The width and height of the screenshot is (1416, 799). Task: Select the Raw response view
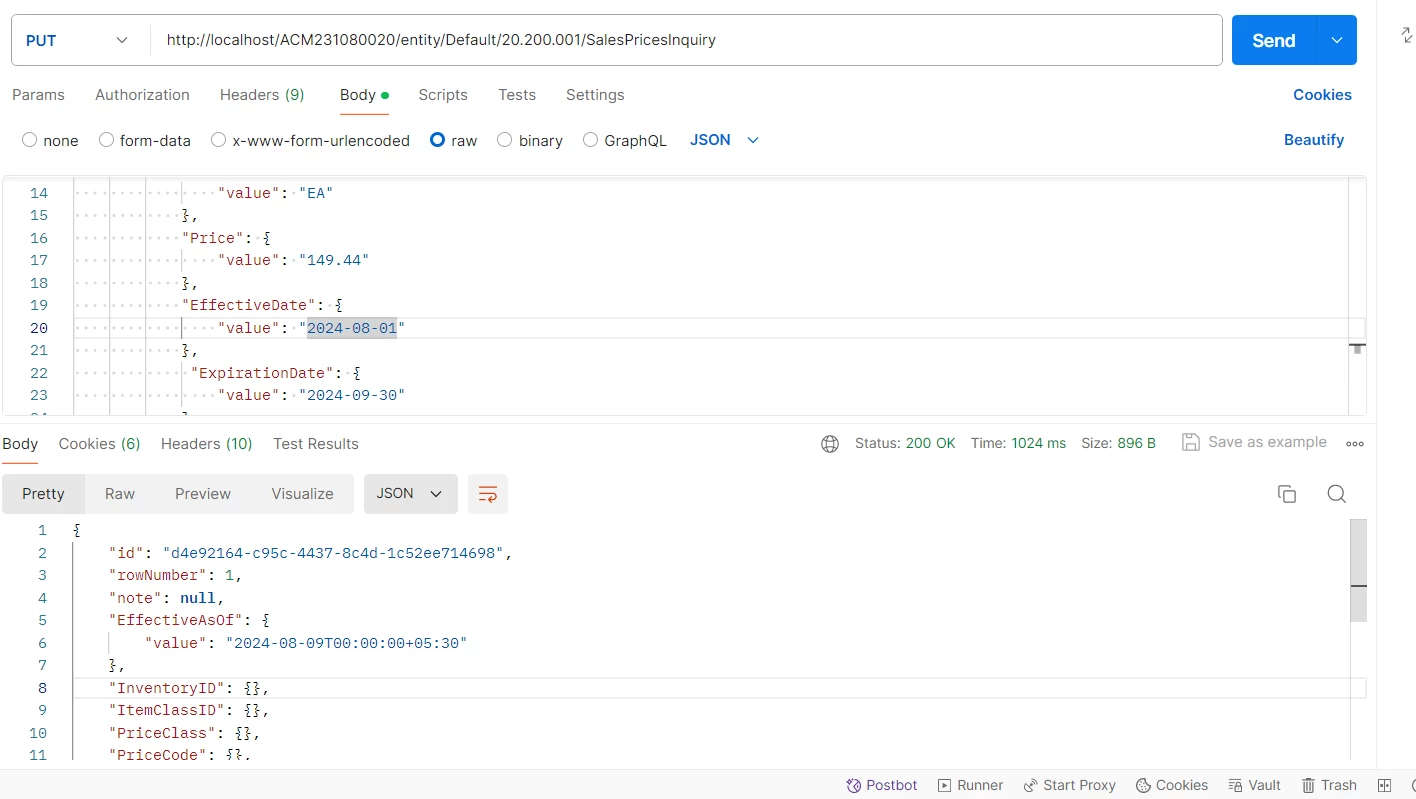click(120, 494)
